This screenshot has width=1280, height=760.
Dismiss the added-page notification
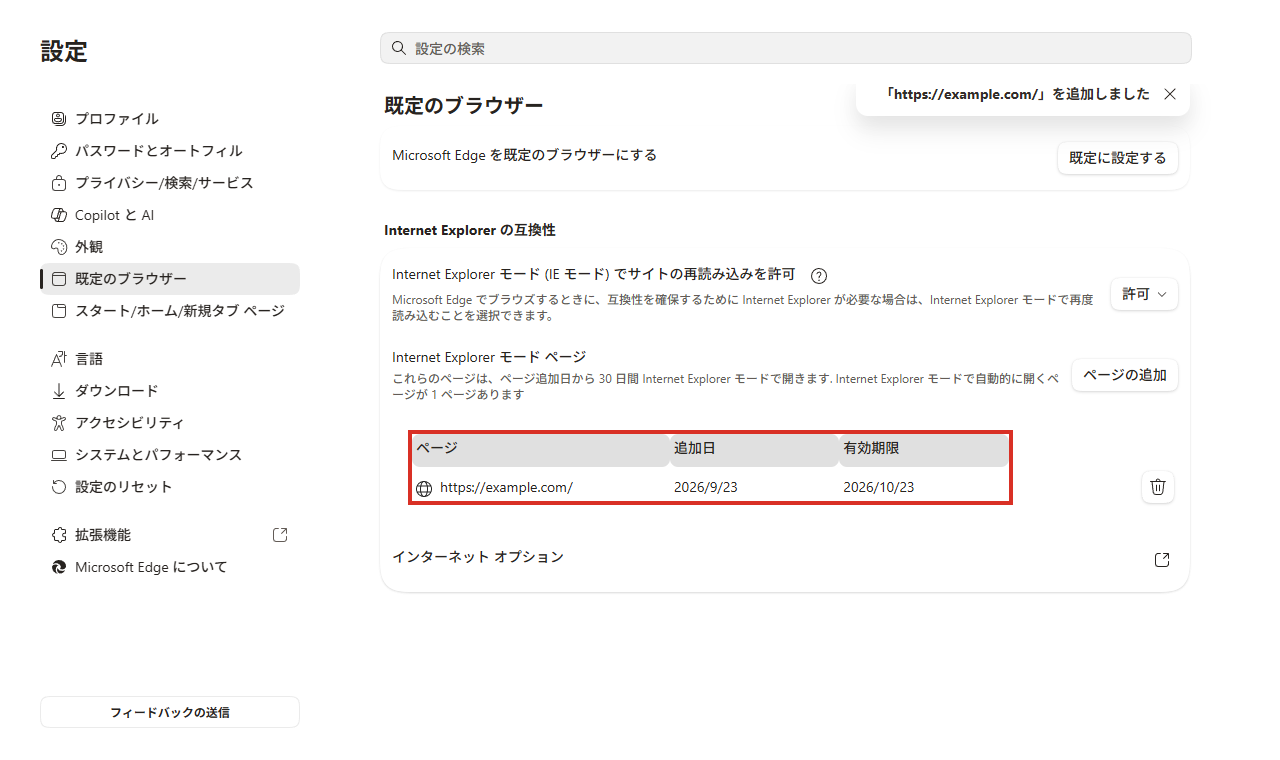coord(1170,94)
